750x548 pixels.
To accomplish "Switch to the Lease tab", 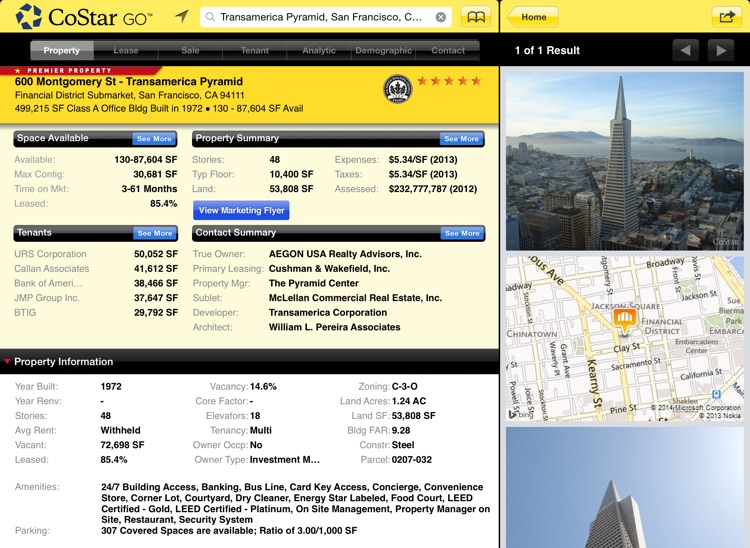I will (126, 50).
